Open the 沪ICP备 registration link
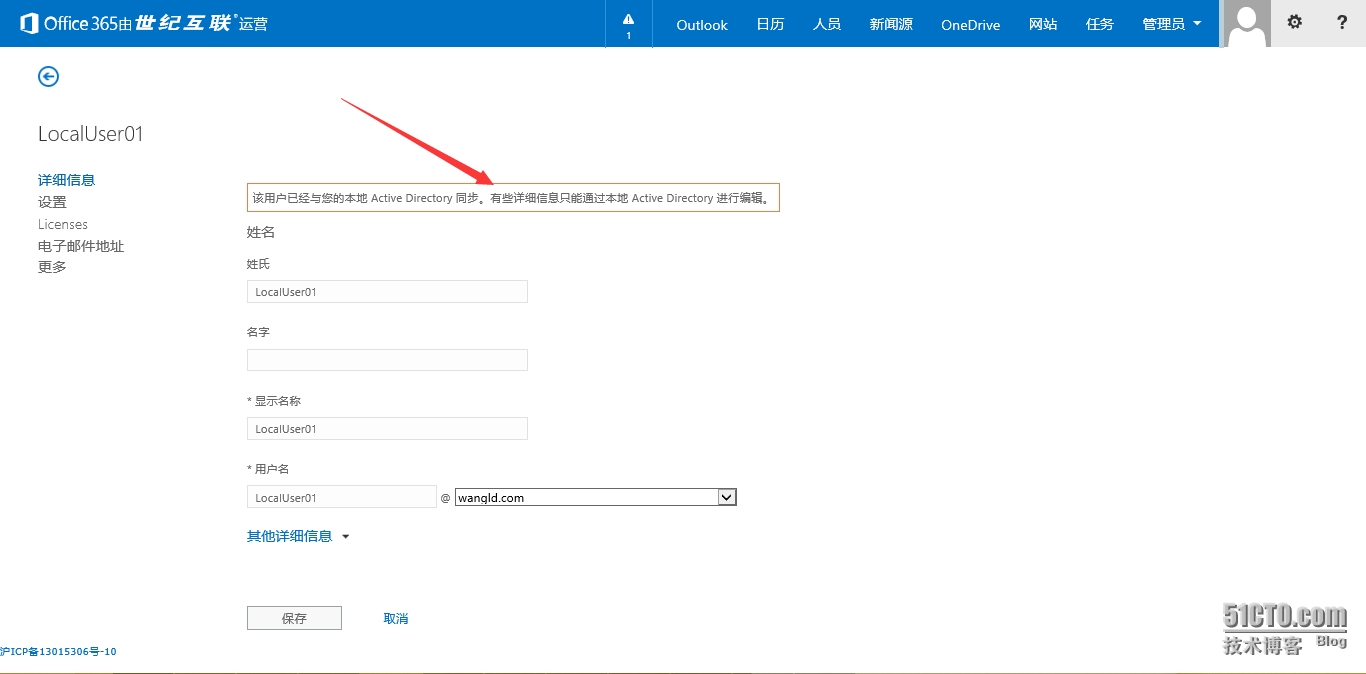 click(58, 652)
